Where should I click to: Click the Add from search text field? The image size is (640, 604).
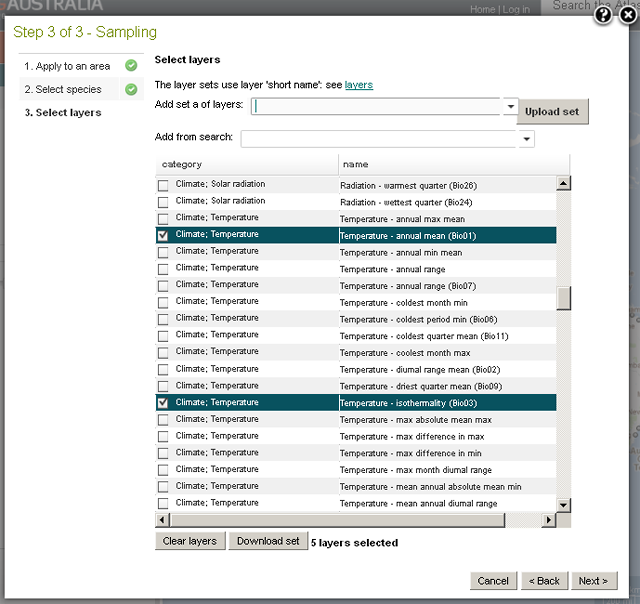(x=380, y=139)
